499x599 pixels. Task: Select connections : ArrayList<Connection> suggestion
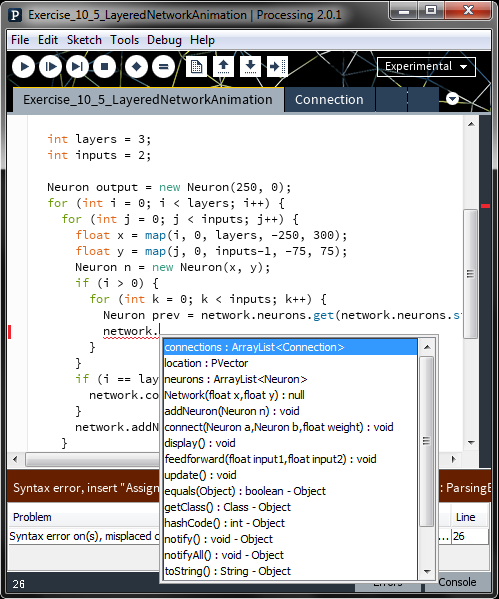pos(290,347)
